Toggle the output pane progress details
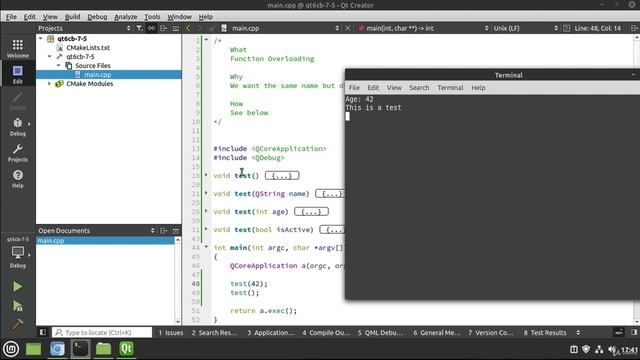Image resolution: width=640 pixels, height=360 pixels. point(619,332)
